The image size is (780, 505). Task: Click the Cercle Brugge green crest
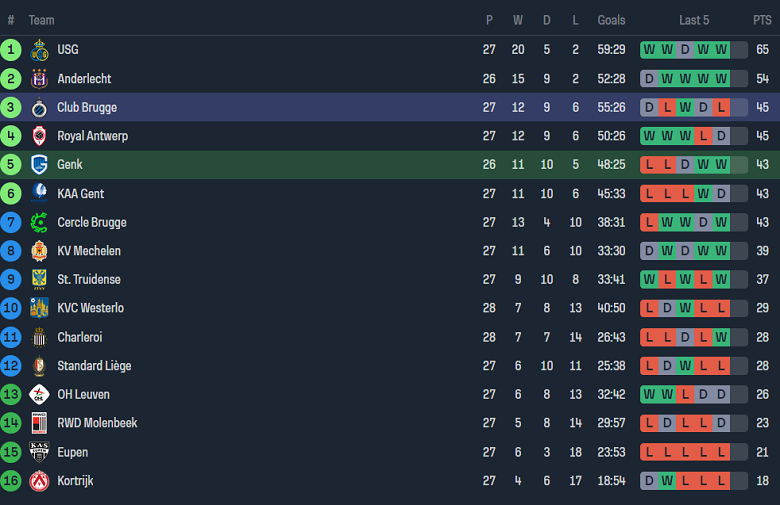[x=40, y=222]
